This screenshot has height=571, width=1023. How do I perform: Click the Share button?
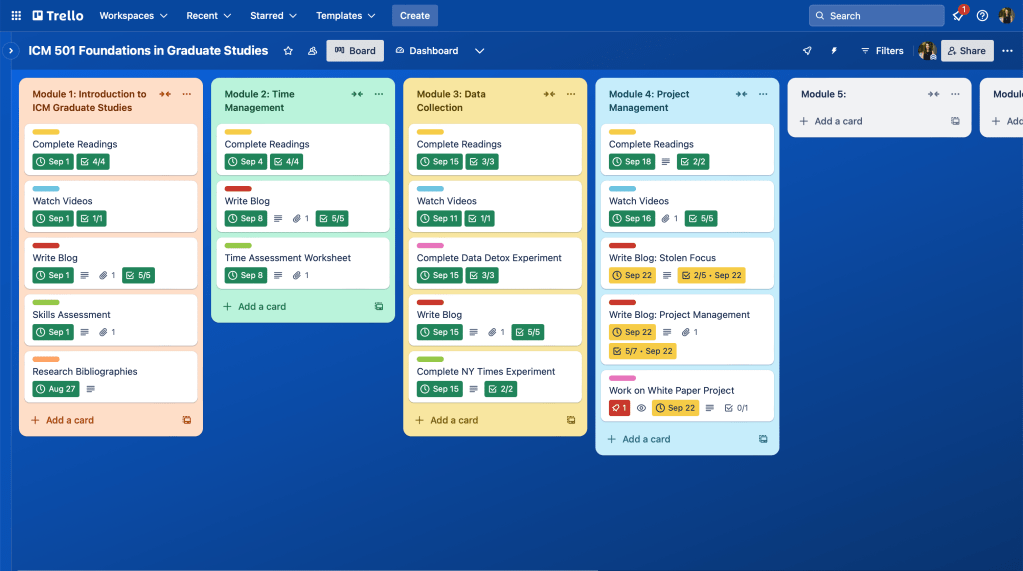[x=966, y=51]
